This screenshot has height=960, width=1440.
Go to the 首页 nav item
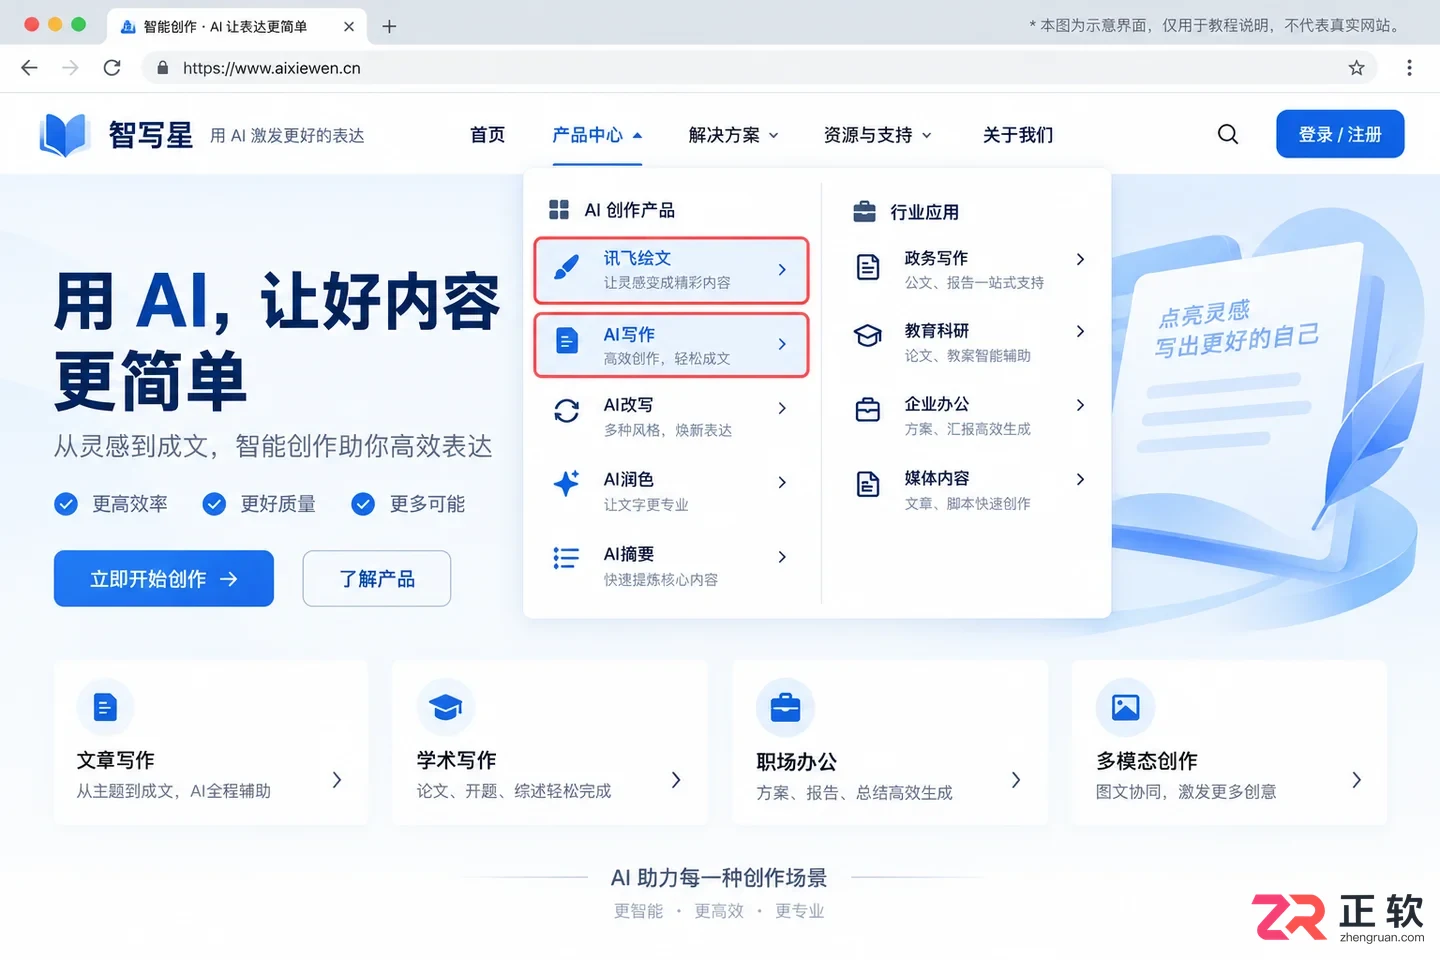tap(488, 135)
